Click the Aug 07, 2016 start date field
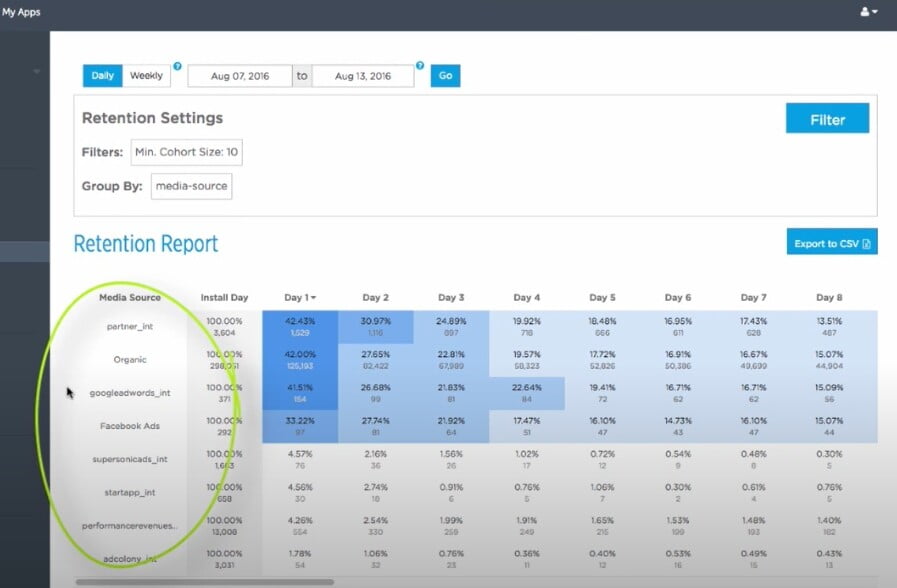Screen dimensions: 897x588 pos(240,76)
